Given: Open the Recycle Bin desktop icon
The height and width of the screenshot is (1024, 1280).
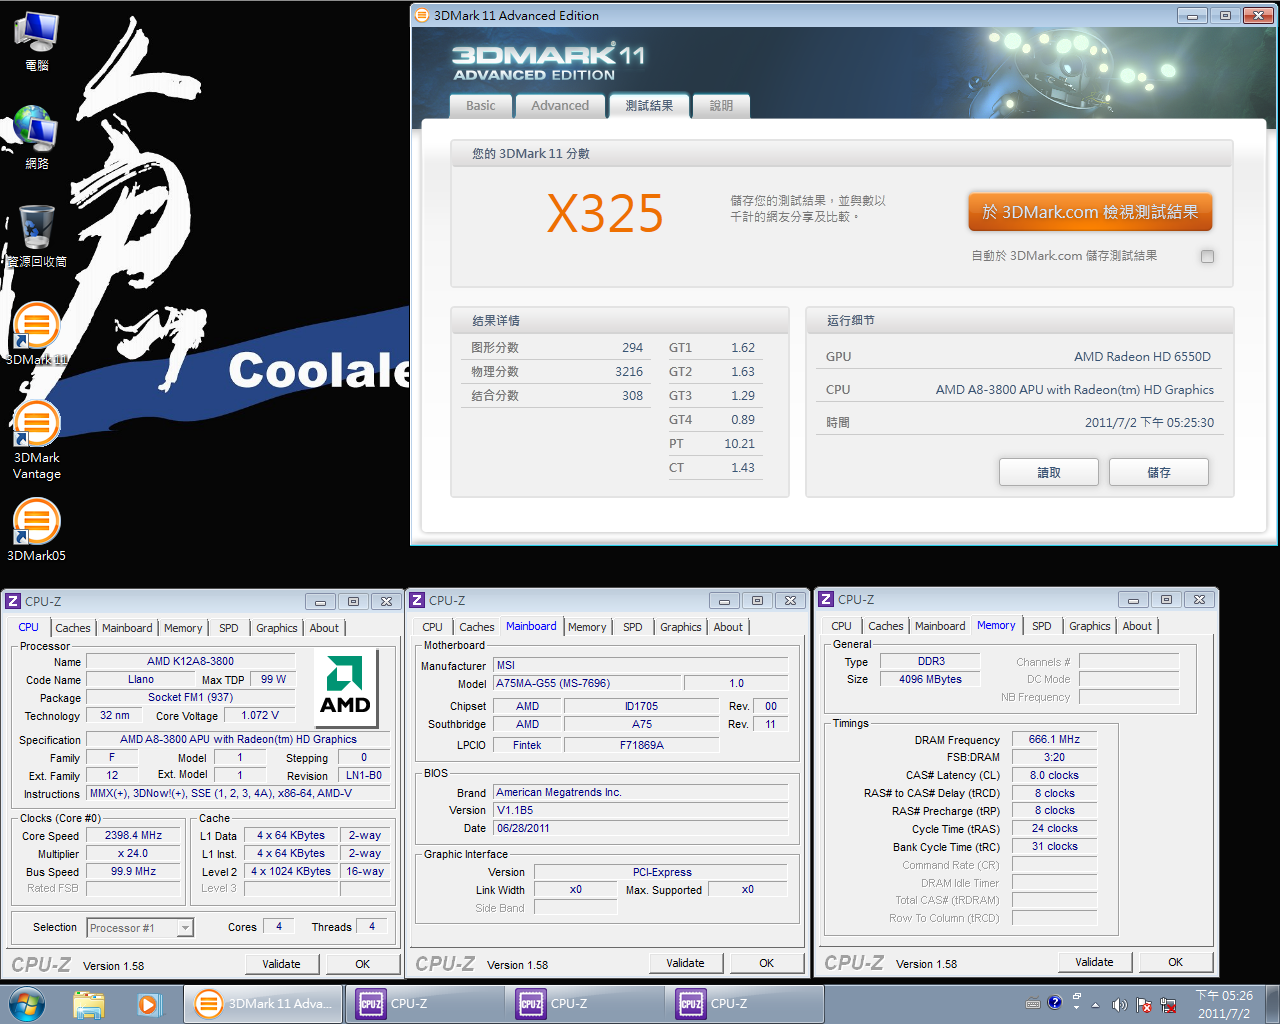Looking at the screenshot, I should 37,236.
